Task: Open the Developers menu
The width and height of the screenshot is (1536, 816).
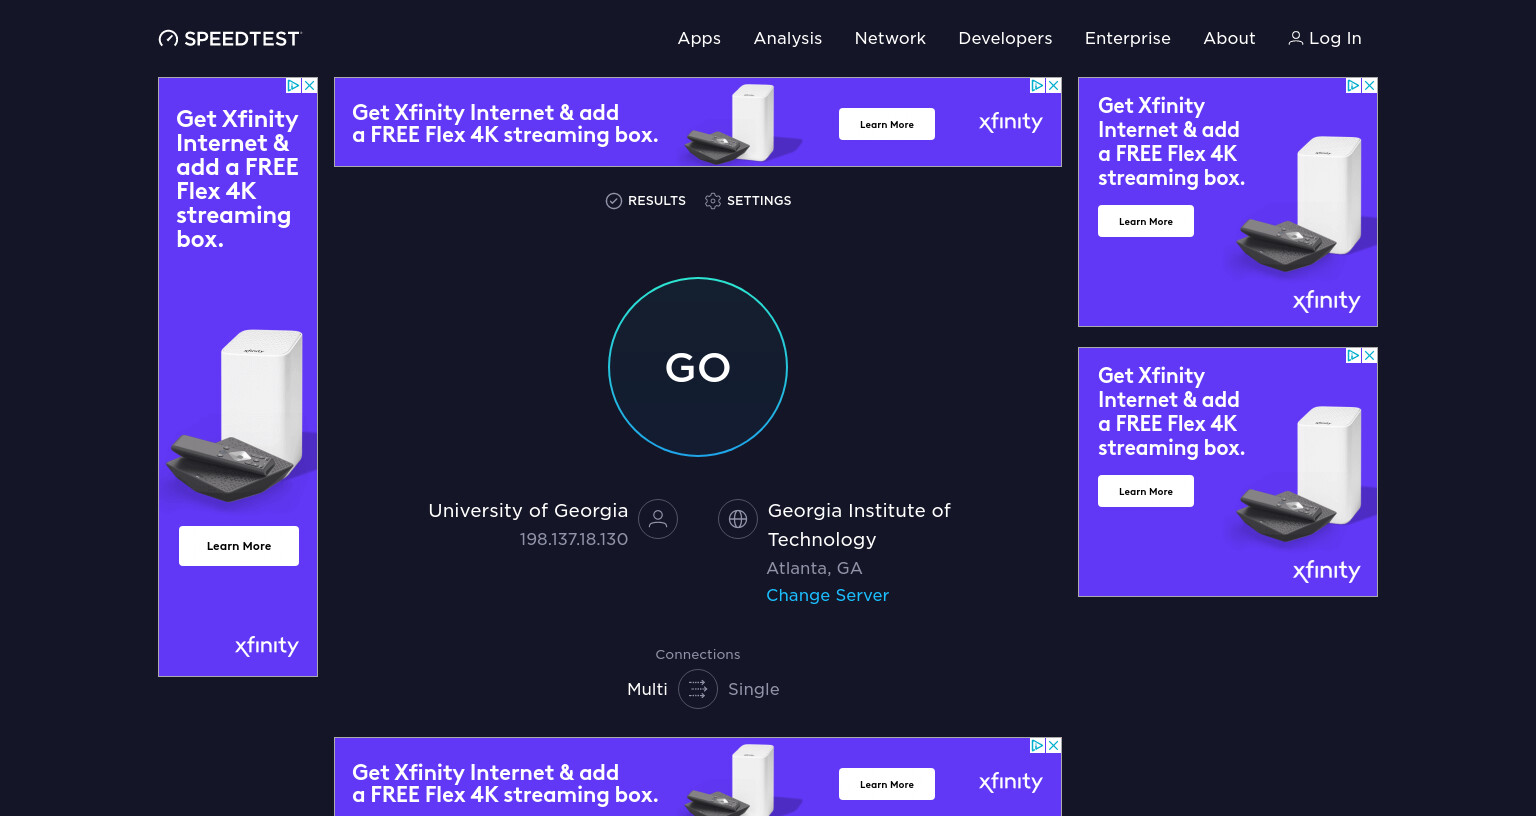Action: (x=1005, y=38)
